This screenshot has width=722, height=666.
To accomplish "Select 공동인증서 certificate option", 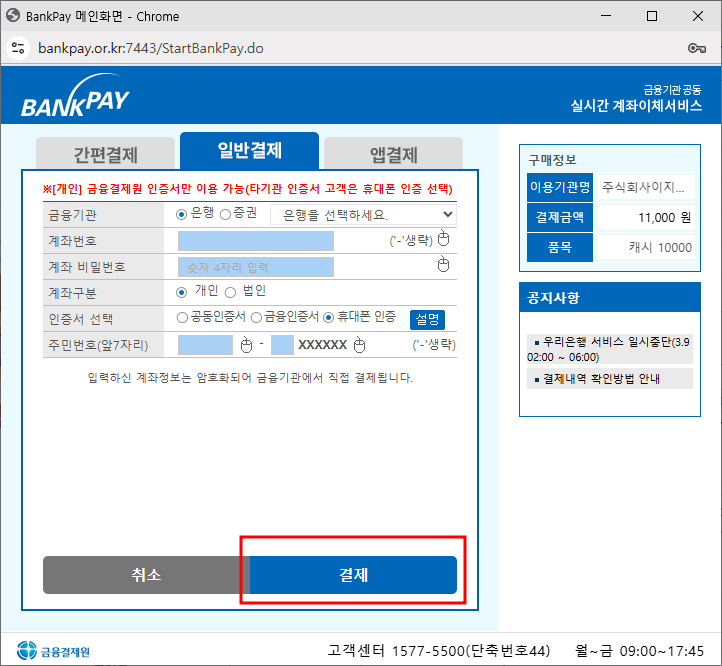I will point(182,318).
